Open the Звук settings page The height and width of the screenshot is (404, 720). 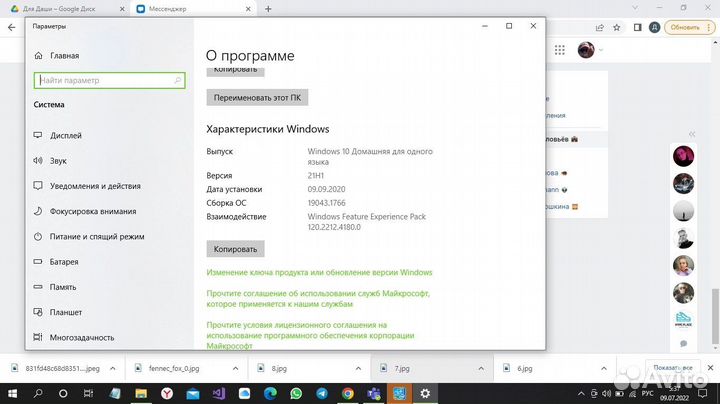[50, 161]
